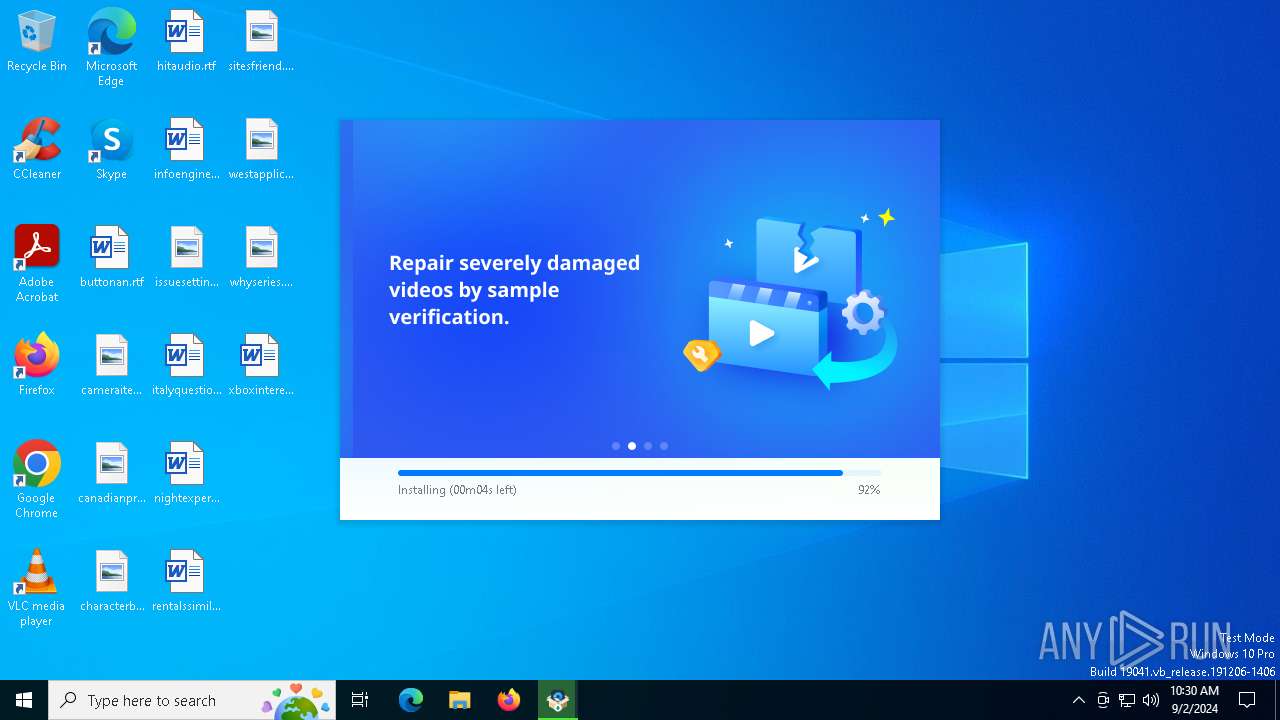
Task: Open CCleaner desktop shortcut
Action: (x=37, y=150)
